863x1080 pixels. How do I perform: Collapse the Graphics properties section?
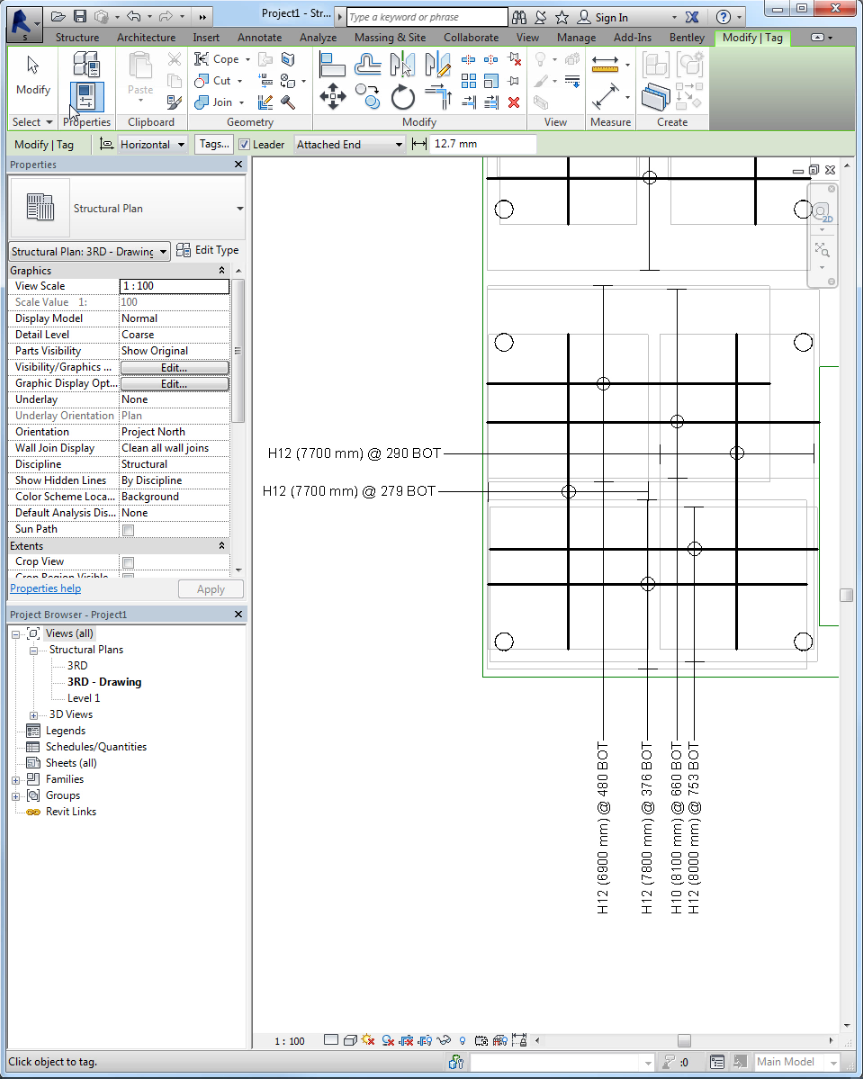tap(221, 271)
